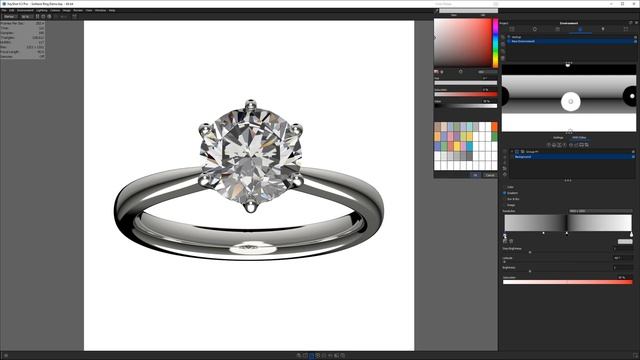
Task: Click the icon in the bottom-left corner of the status bar
Action: [6, 356]
